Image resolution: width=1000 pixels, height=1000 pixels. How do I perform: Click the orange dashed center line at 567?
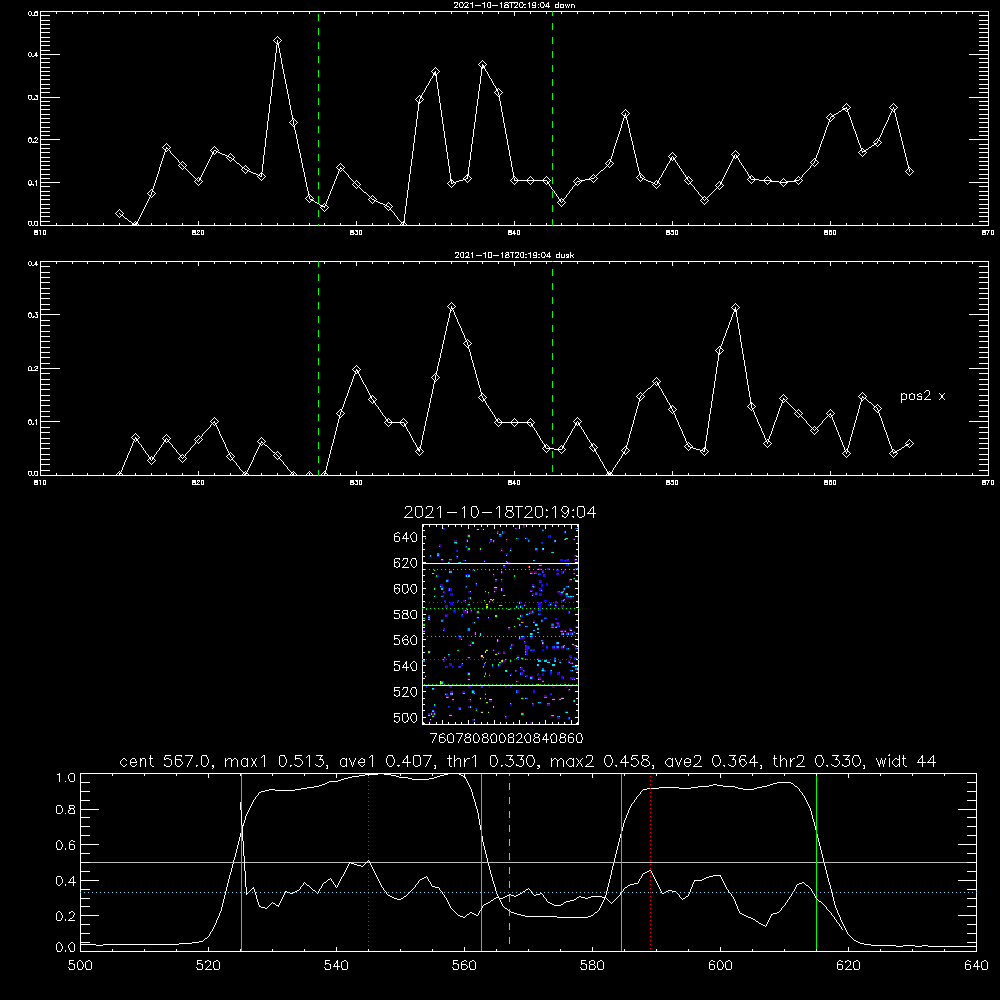coord(509,861)
